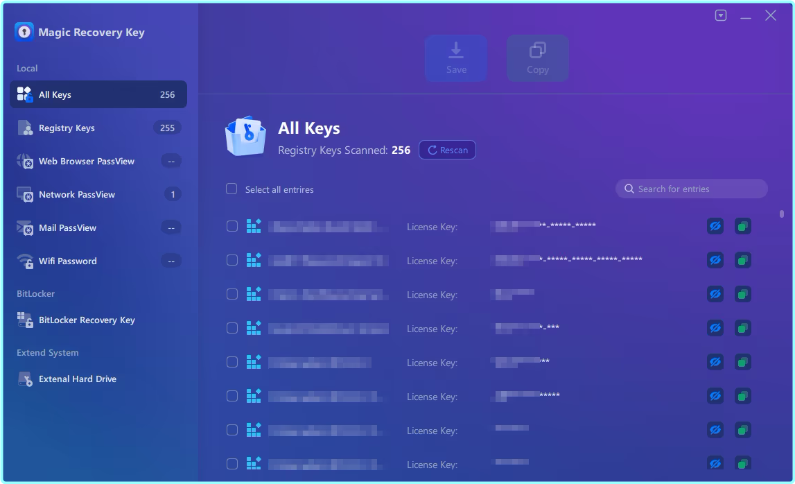The width and height of the screenshot is (795, 484).
Task: Check the sixth license key row checkbox
Action: click(232, 396)
